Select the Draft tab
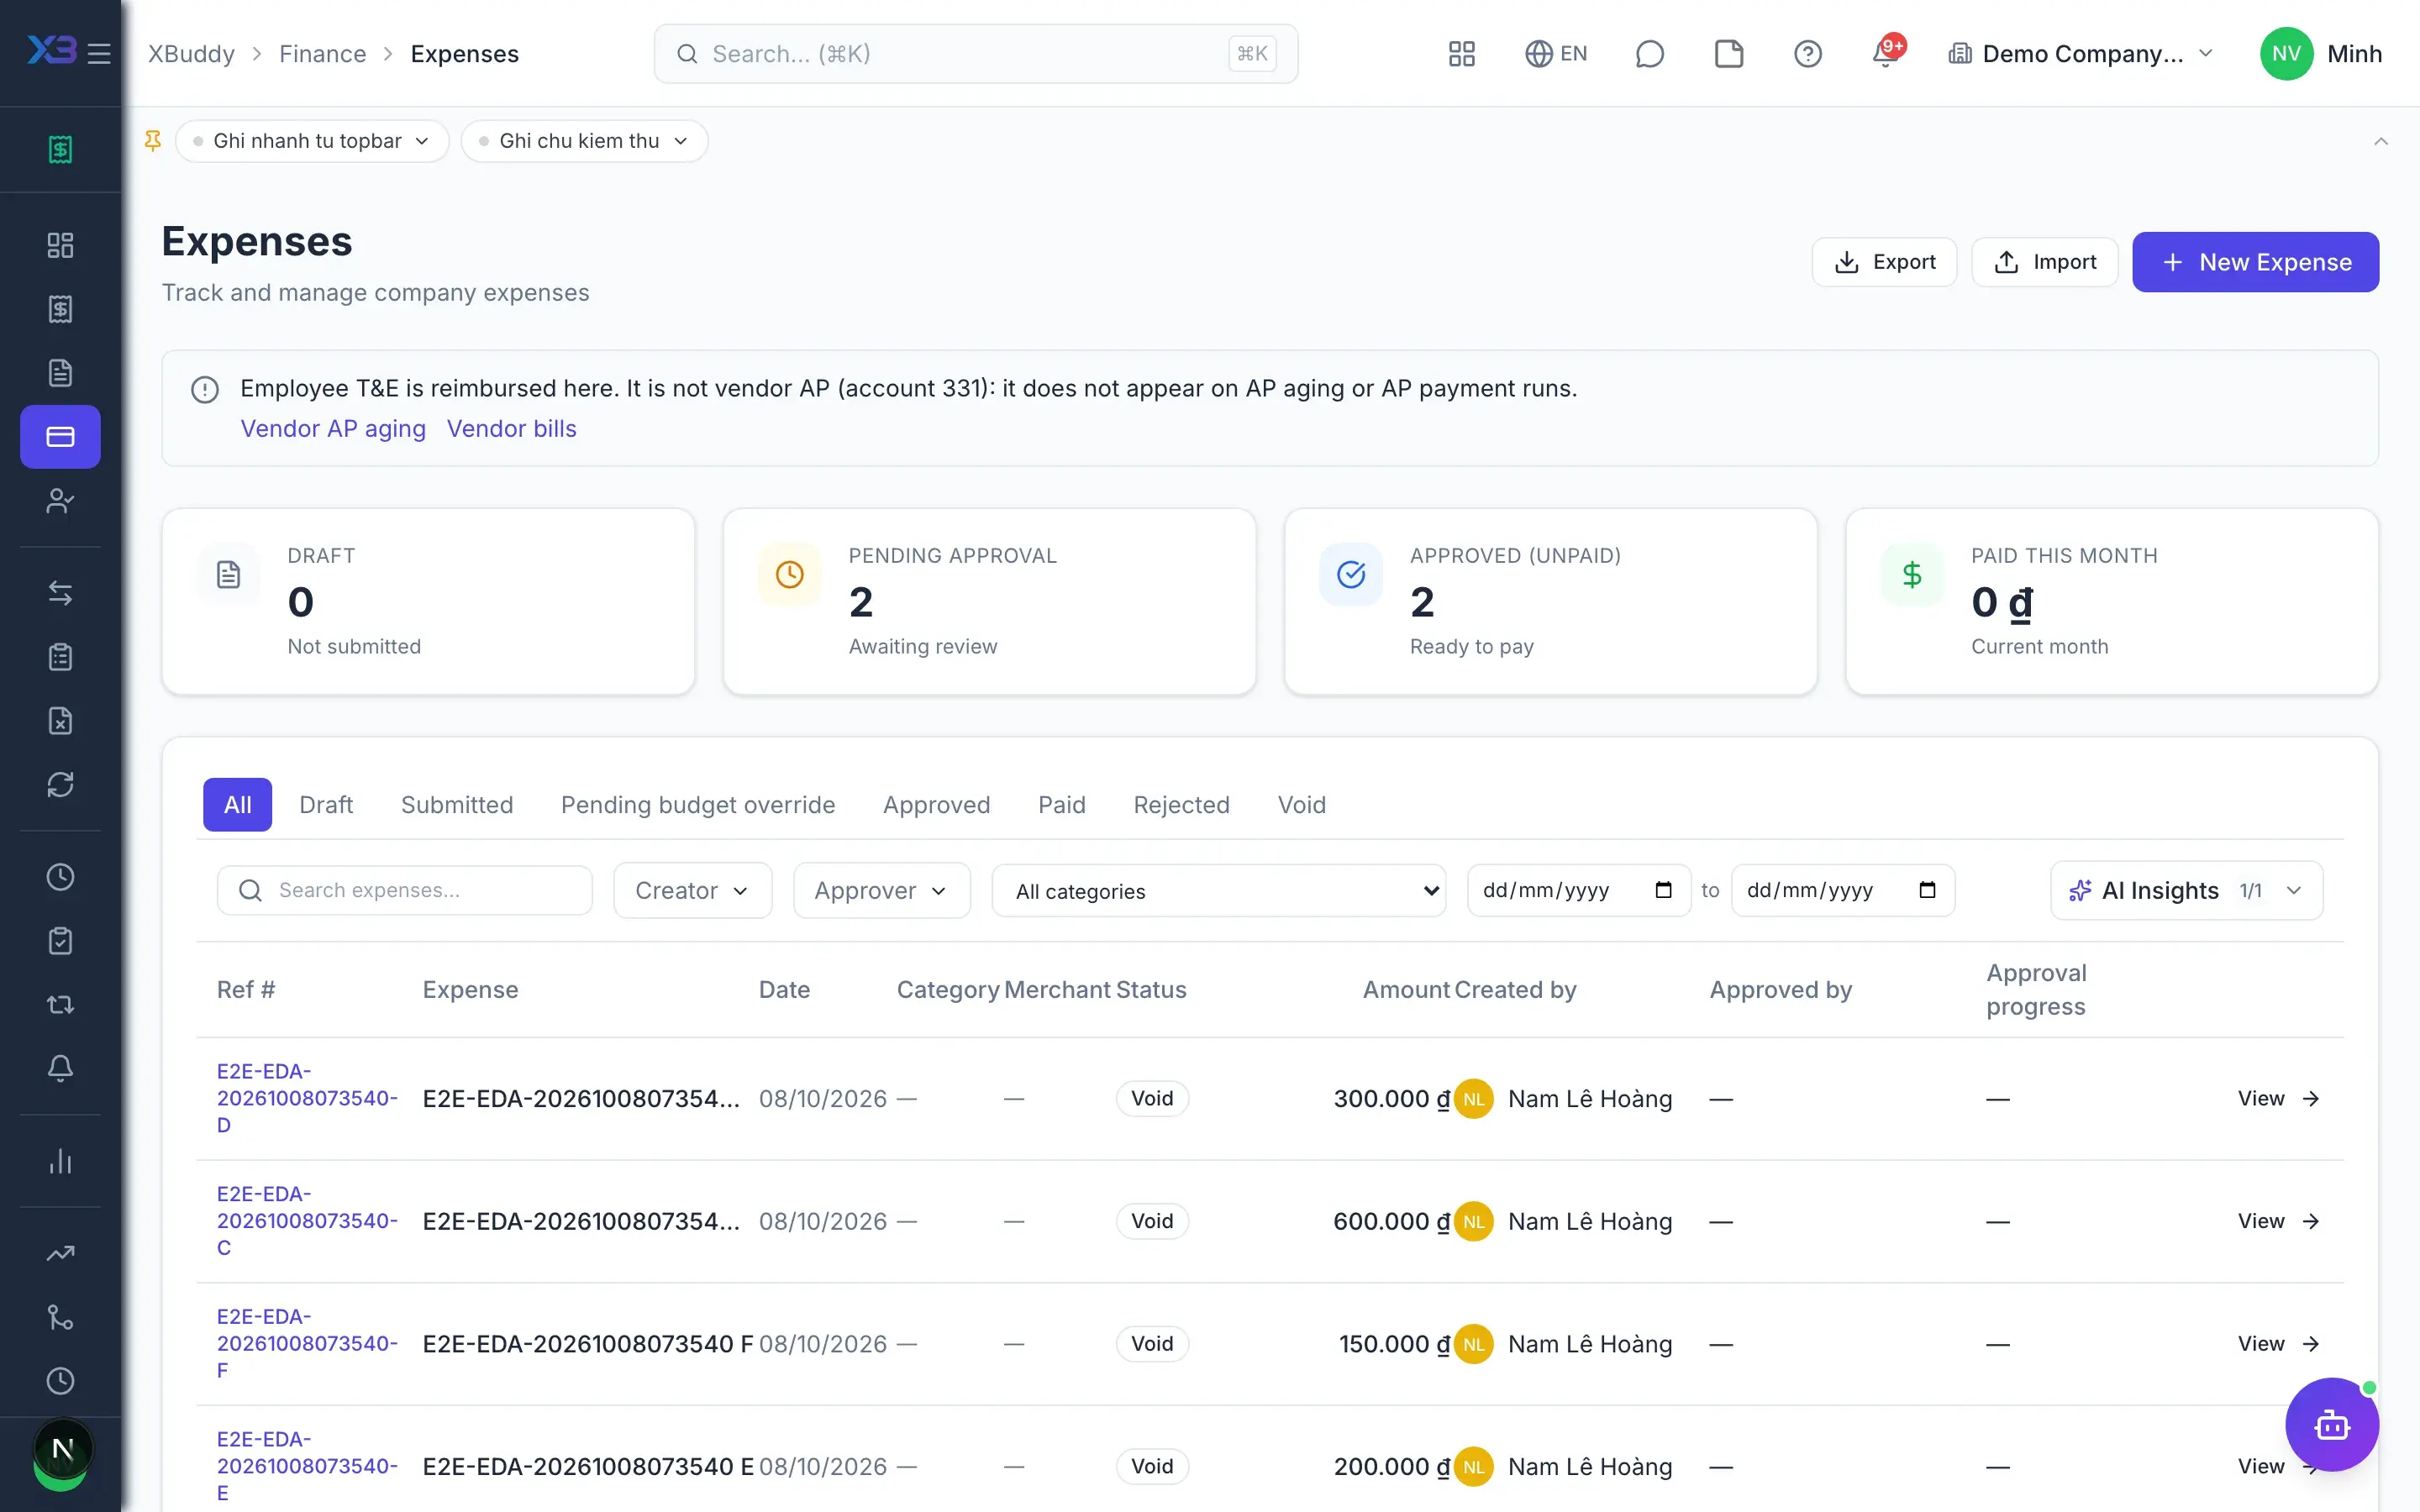This screenshot has height=1512, width=2420. (x=326, y=805)
